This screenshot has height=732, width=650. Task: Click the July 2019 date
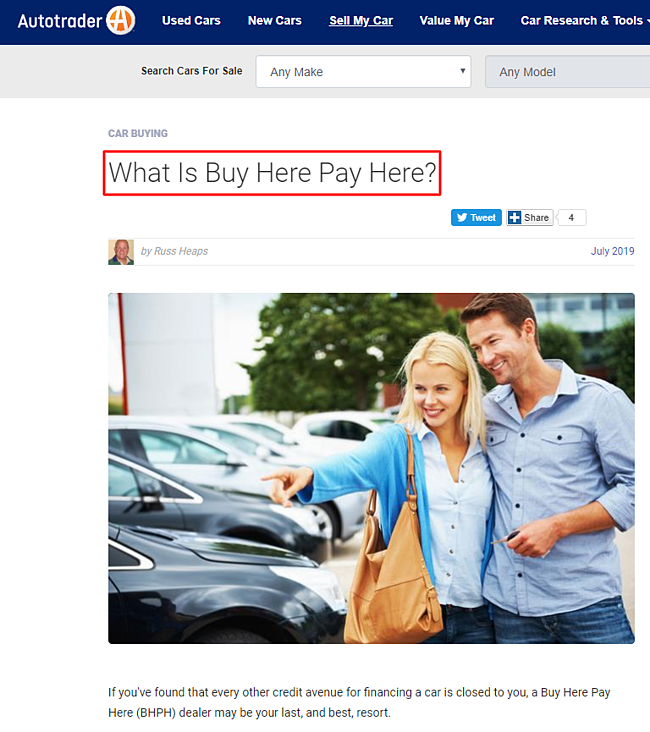613,251
